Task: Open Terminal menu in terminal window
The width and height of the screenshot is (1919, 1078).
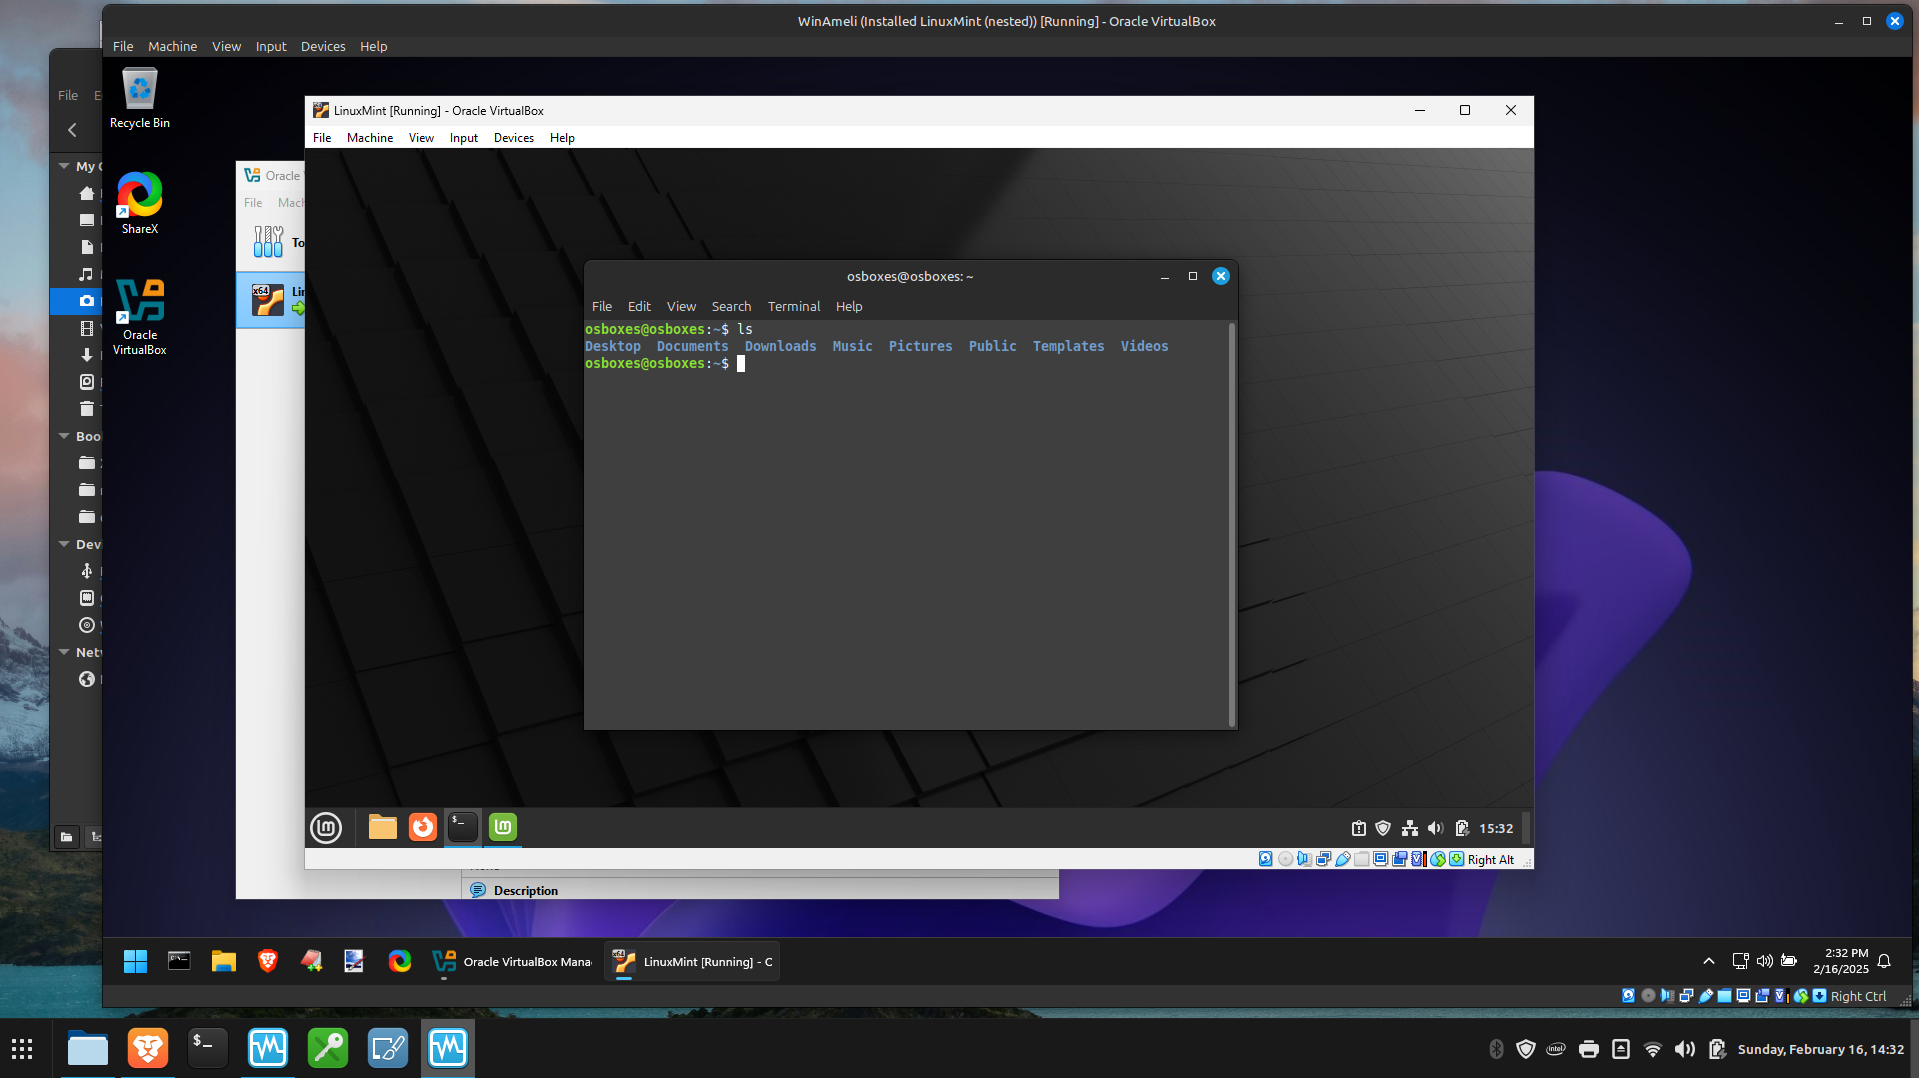Action: [794, 306]
